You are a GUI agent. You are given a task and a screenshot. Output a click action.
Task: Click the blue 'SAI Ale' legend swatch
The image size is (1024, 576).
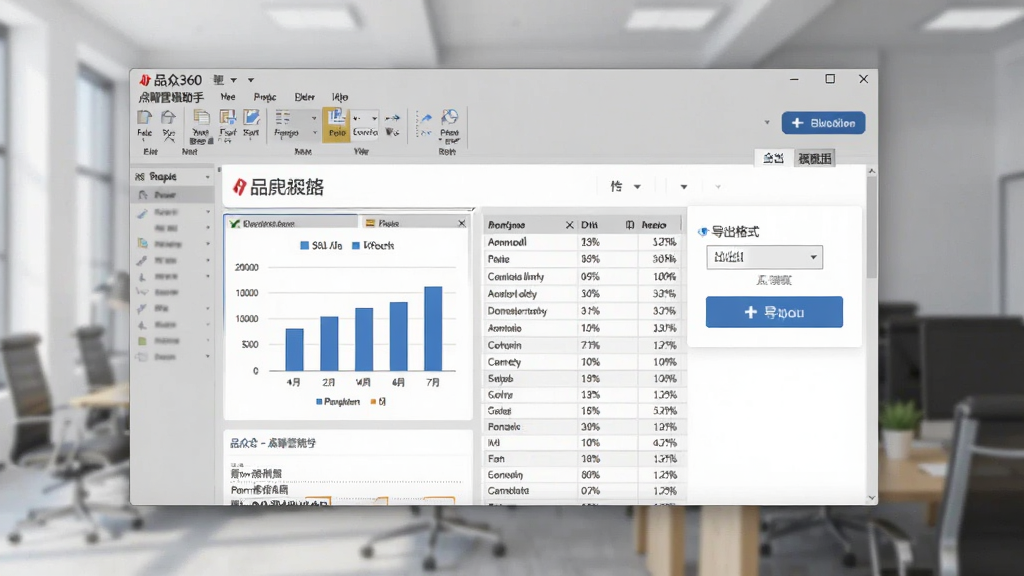point(304,246)
